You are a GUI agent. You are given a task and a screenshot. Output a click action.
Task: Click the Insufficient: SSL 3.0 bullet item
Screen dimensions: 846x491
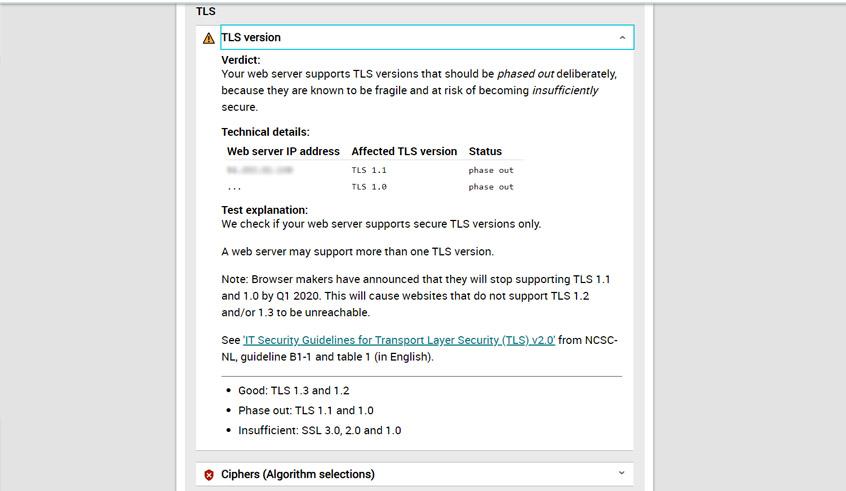(319, 431)
